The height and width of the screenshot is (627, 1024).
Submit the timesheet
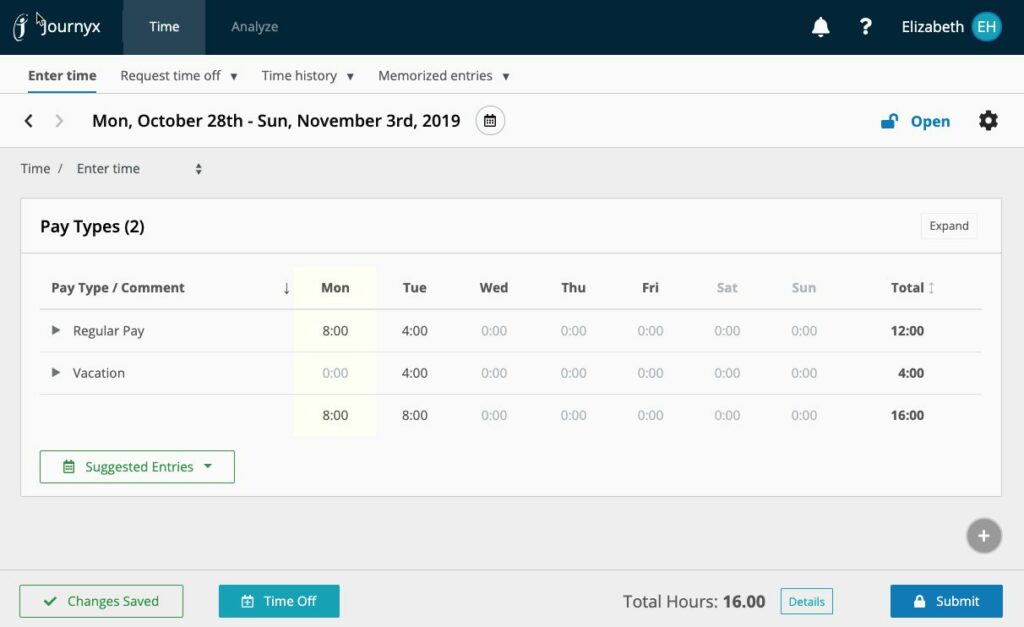click(945, 601)
